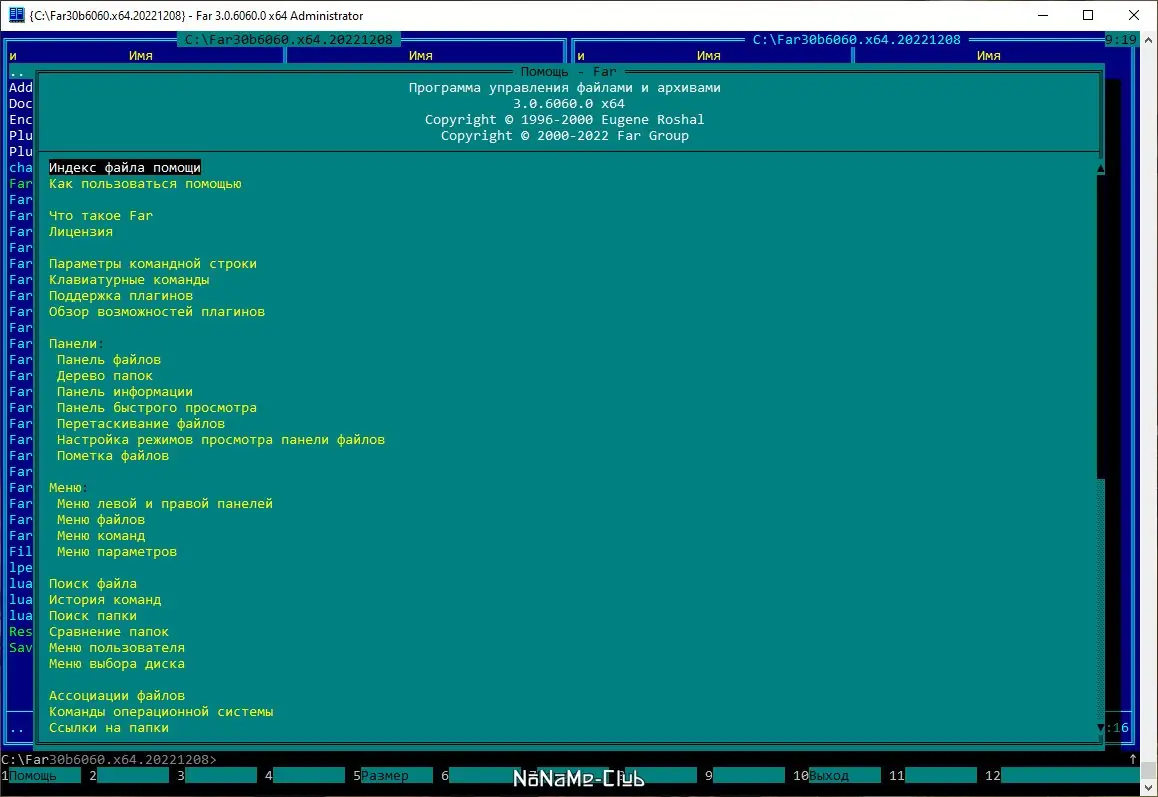The image size is (1158, 797).
Task: Open 'Команды операционной системы' help topic
Action: click(x=161, y=712)
